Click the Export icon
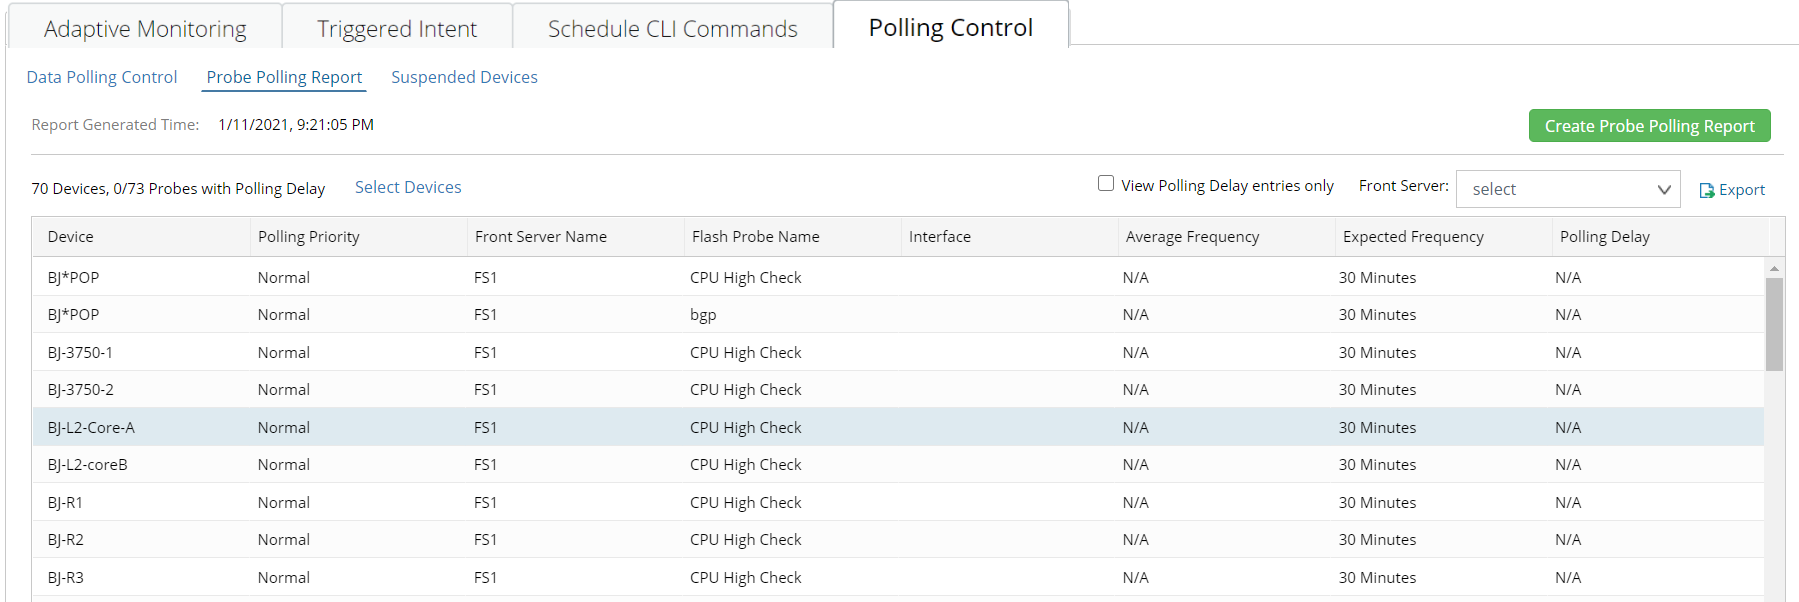Screen dimensions: 1799x602 (1707, 190)
